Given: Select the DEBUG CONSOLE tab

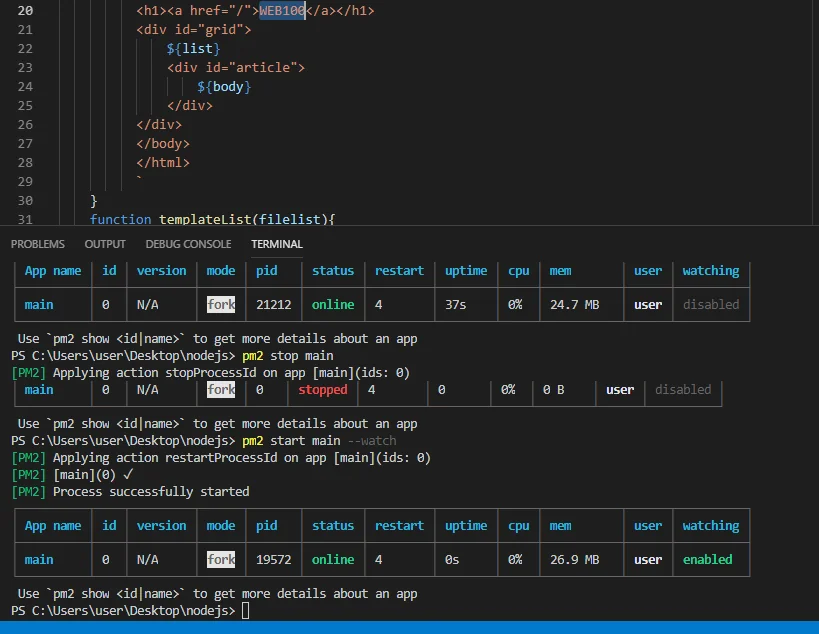Looking at the screenshot, I should point(188,244).
